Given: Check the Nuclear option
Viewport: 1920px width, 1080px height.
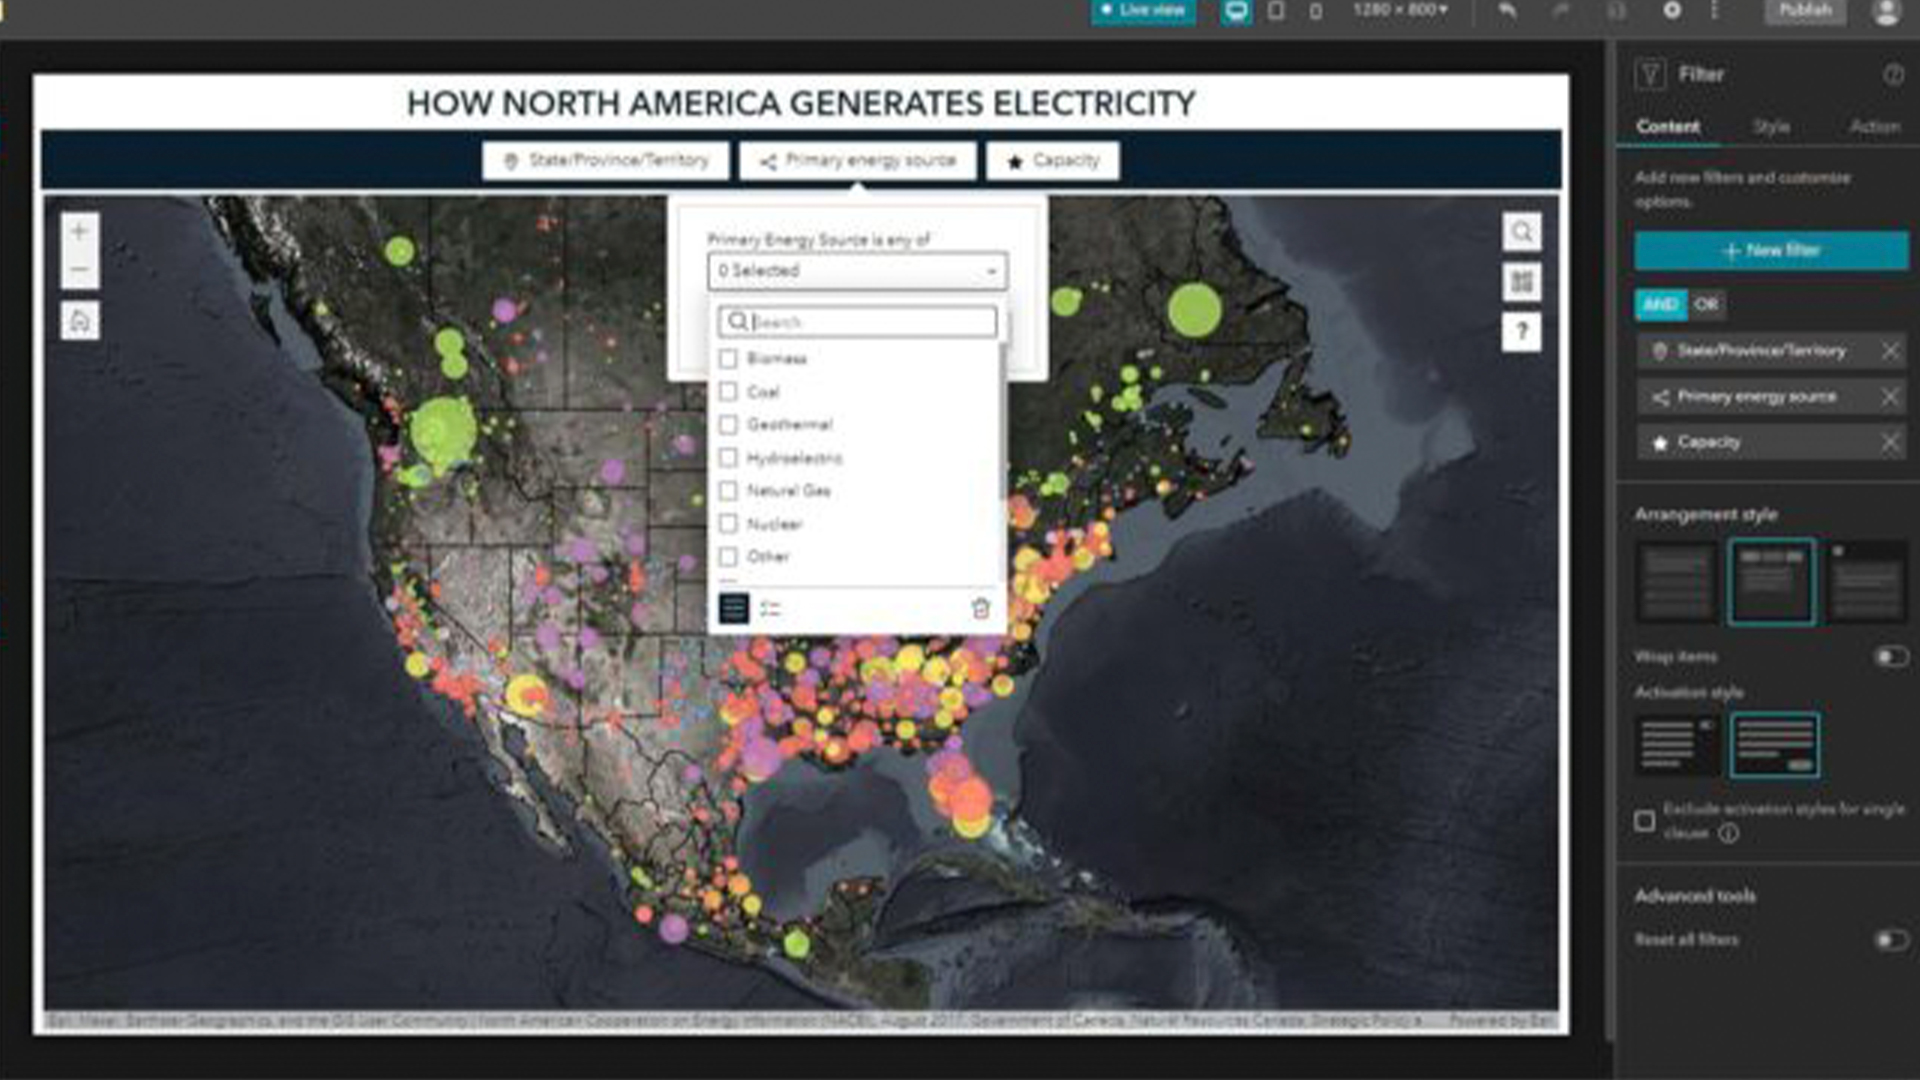Looking at the screenshot, I should pyautogui.click(x=729, y=524).
